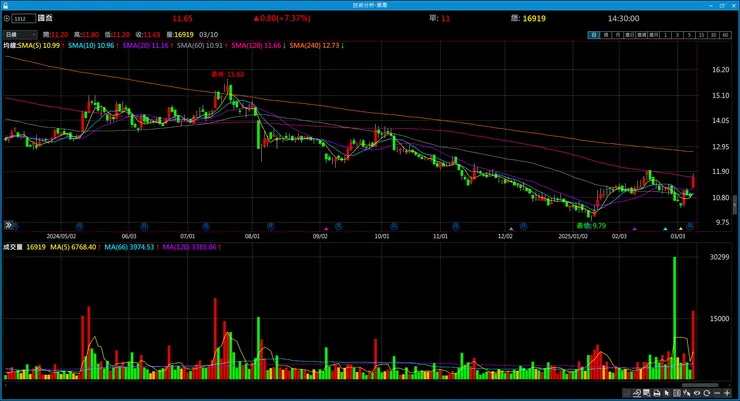740x401 pixels.
Task: Click the circular refresh icon in bottom toolbar
Action: tap(706, 393)
